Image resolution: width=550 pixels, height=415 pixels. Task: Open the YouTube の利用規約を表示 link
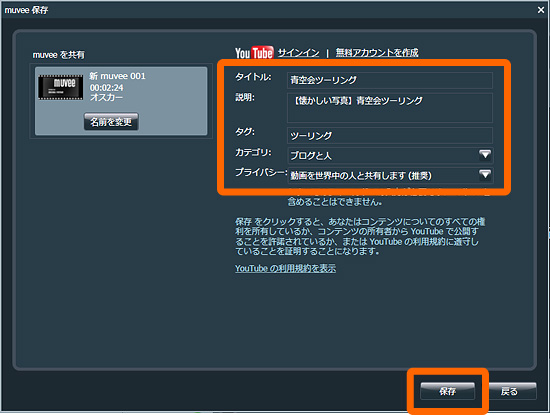[x=285, y=268]
